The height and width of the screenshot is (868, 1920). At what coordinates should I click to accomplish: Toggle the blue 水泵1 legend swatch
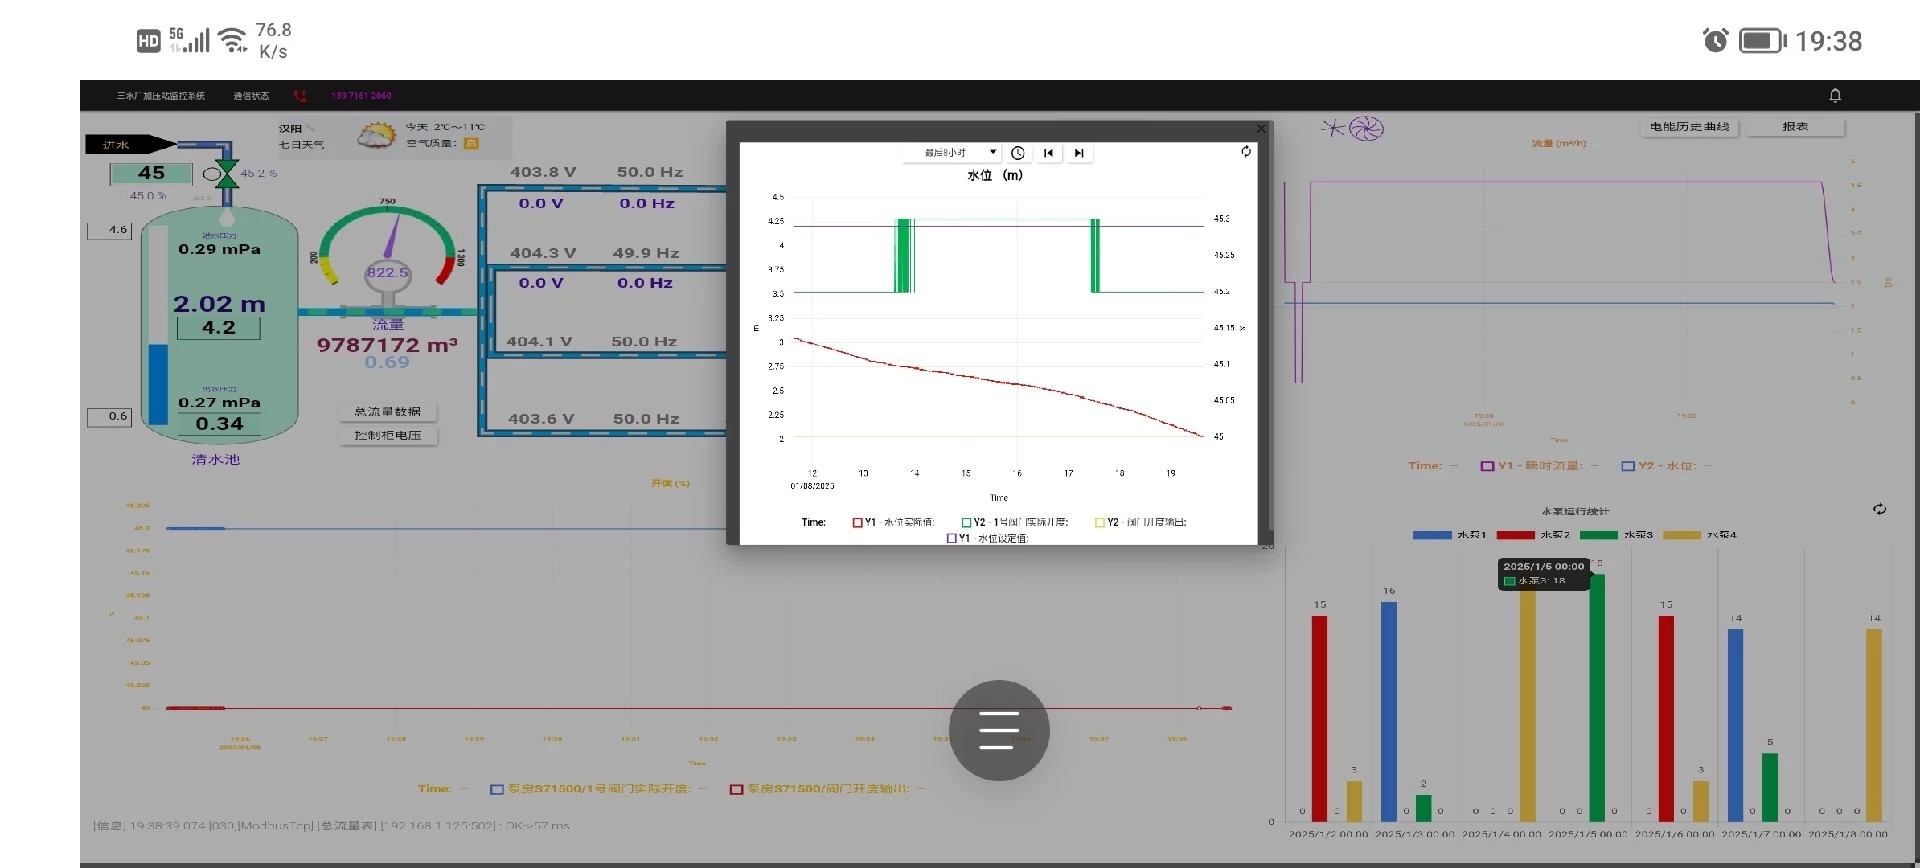1432,535
